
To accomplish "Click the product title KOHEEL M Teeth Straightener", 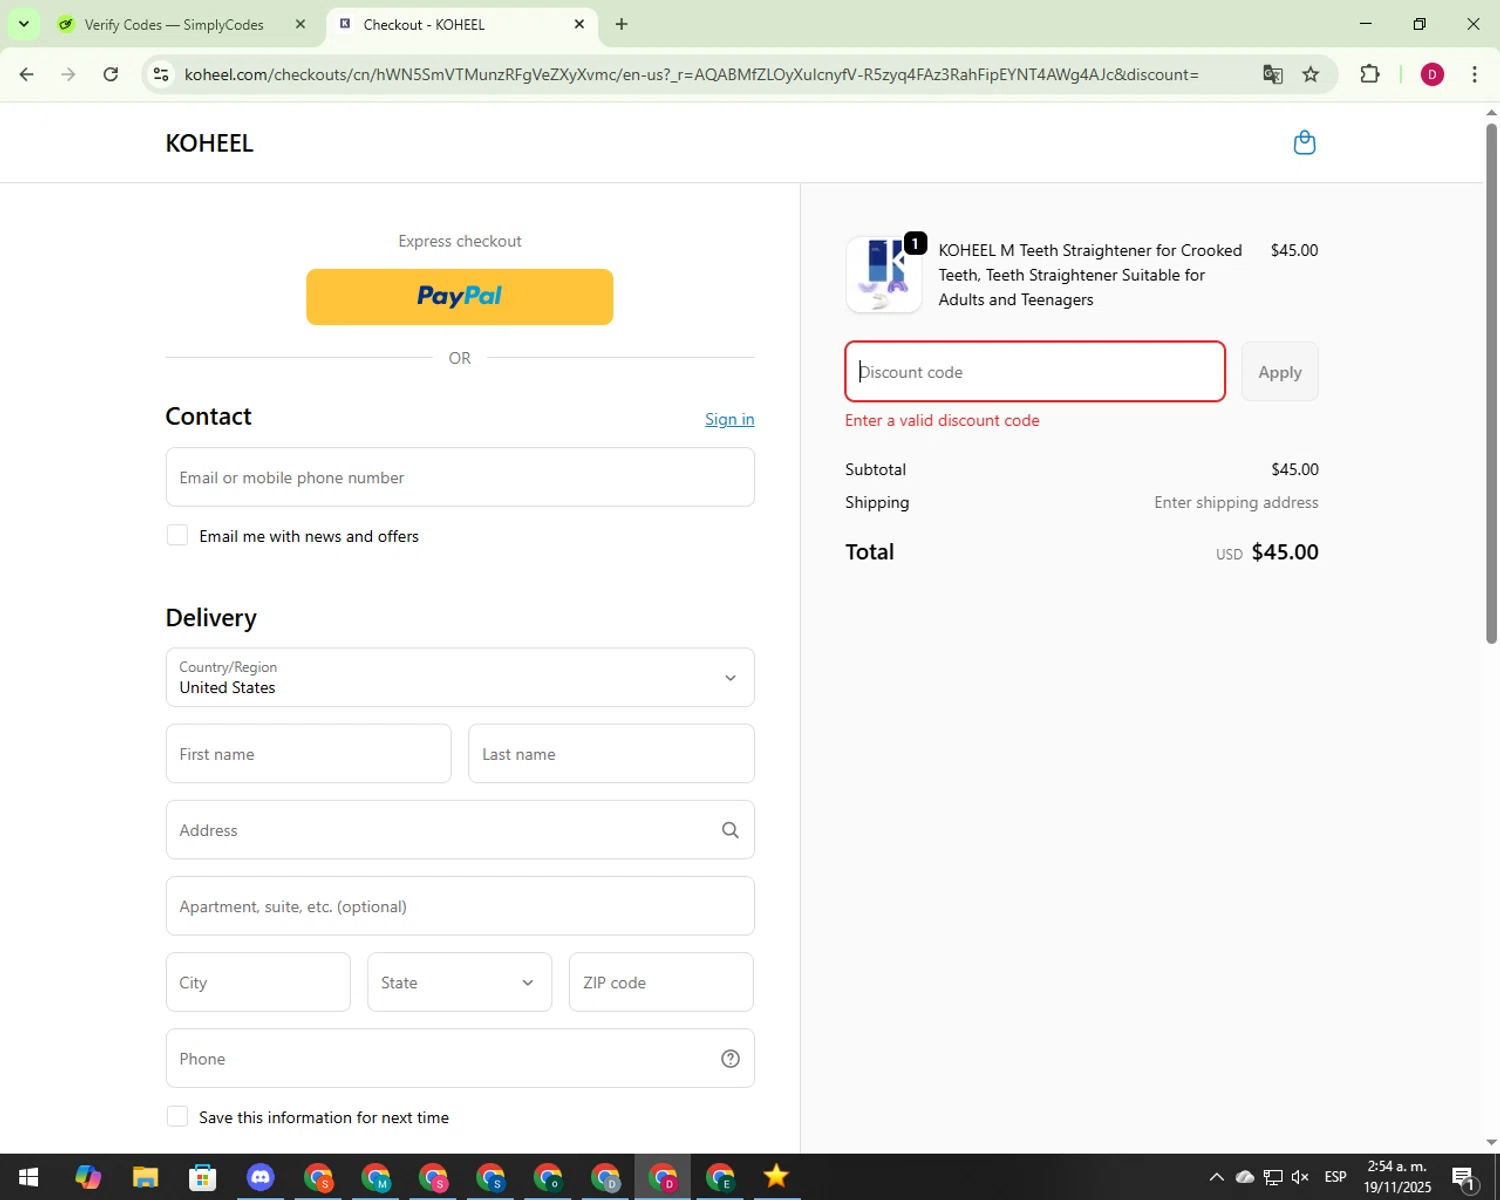I will click(x=1090, y=275).
